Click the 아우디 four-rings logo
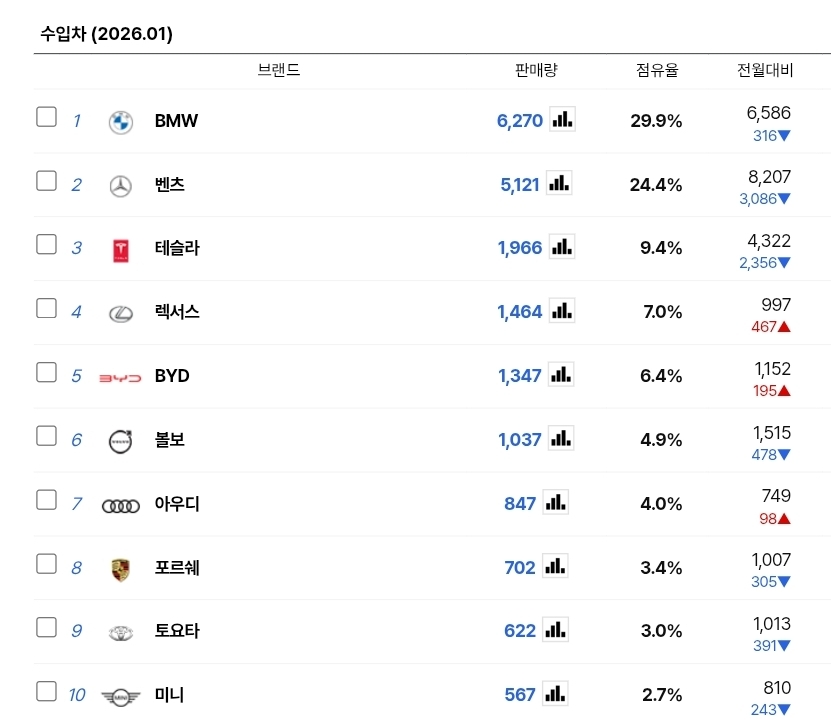This screenshot has height=727, width=831. point(121,505)
